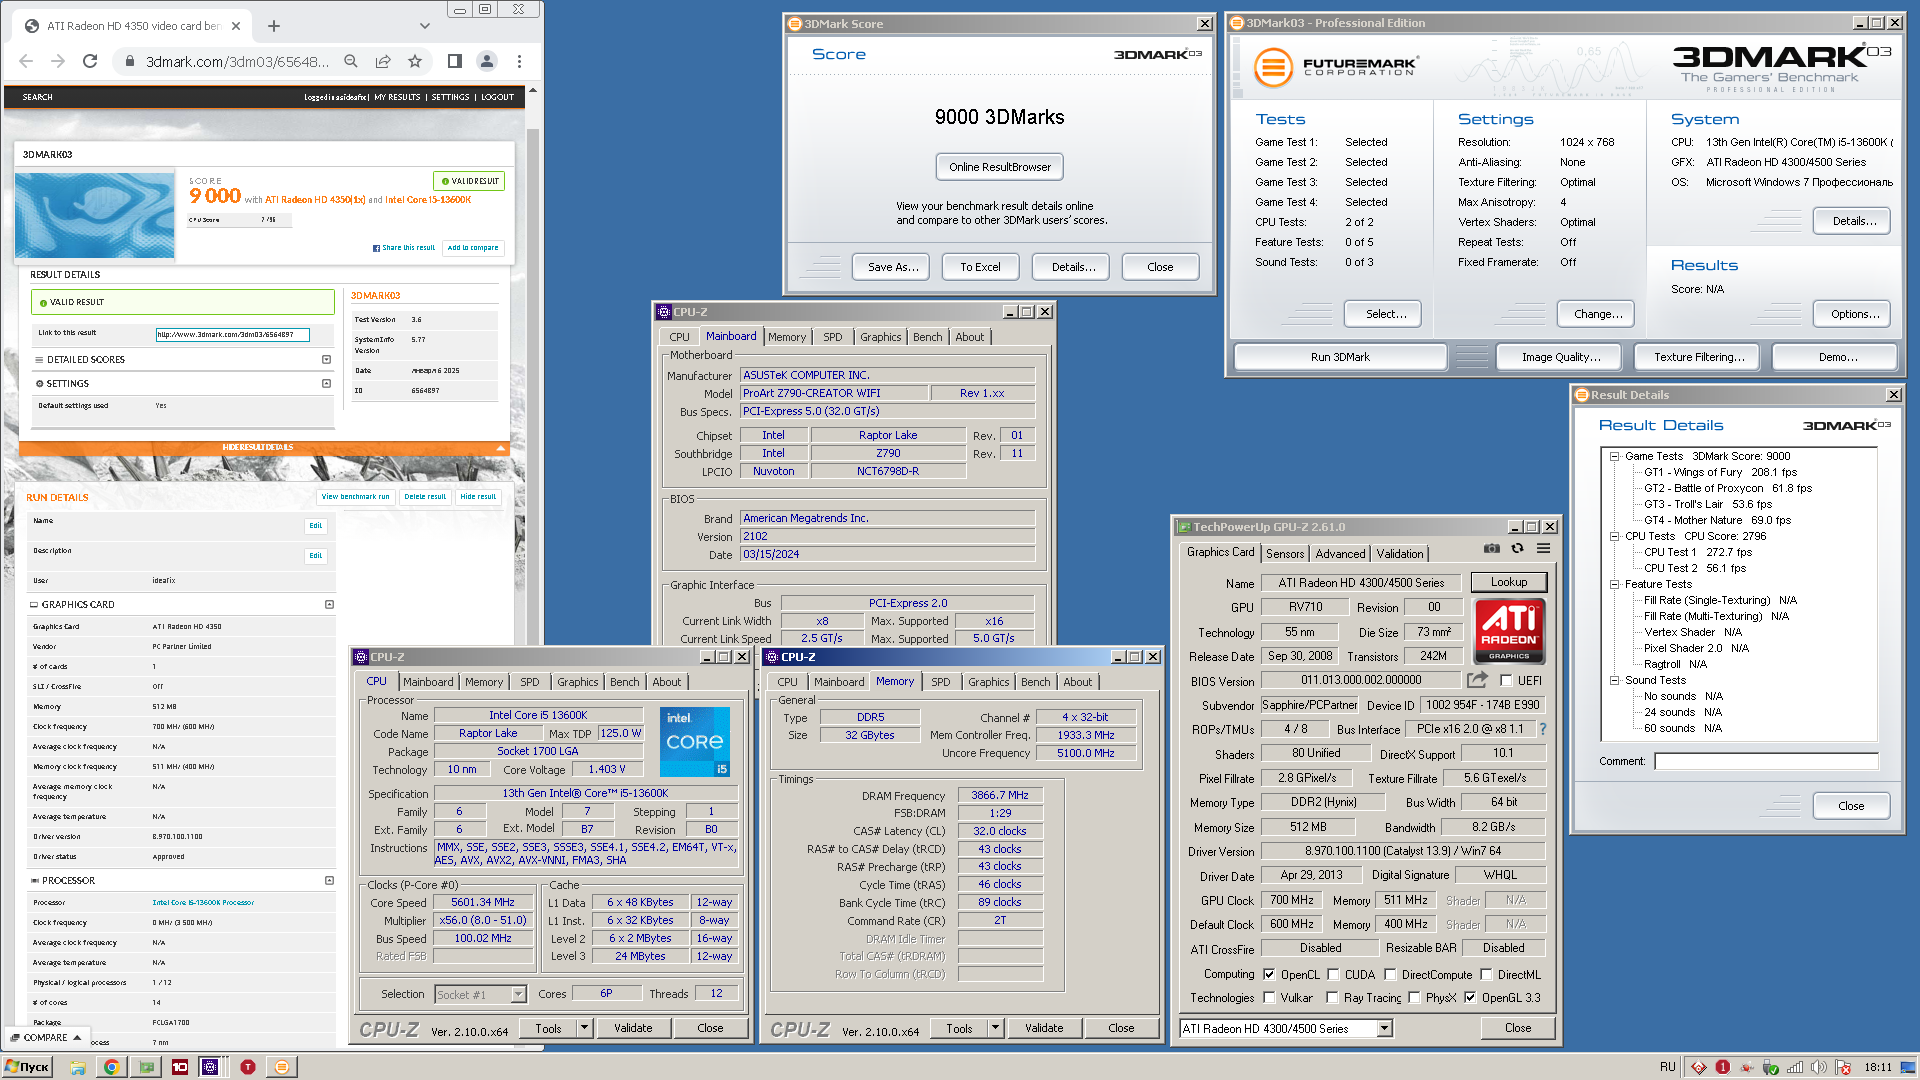The height and width of the screenshot is (1080, 1920).
Task: Collapse the Feature Tests tree node
Action: coord(1614,584)
